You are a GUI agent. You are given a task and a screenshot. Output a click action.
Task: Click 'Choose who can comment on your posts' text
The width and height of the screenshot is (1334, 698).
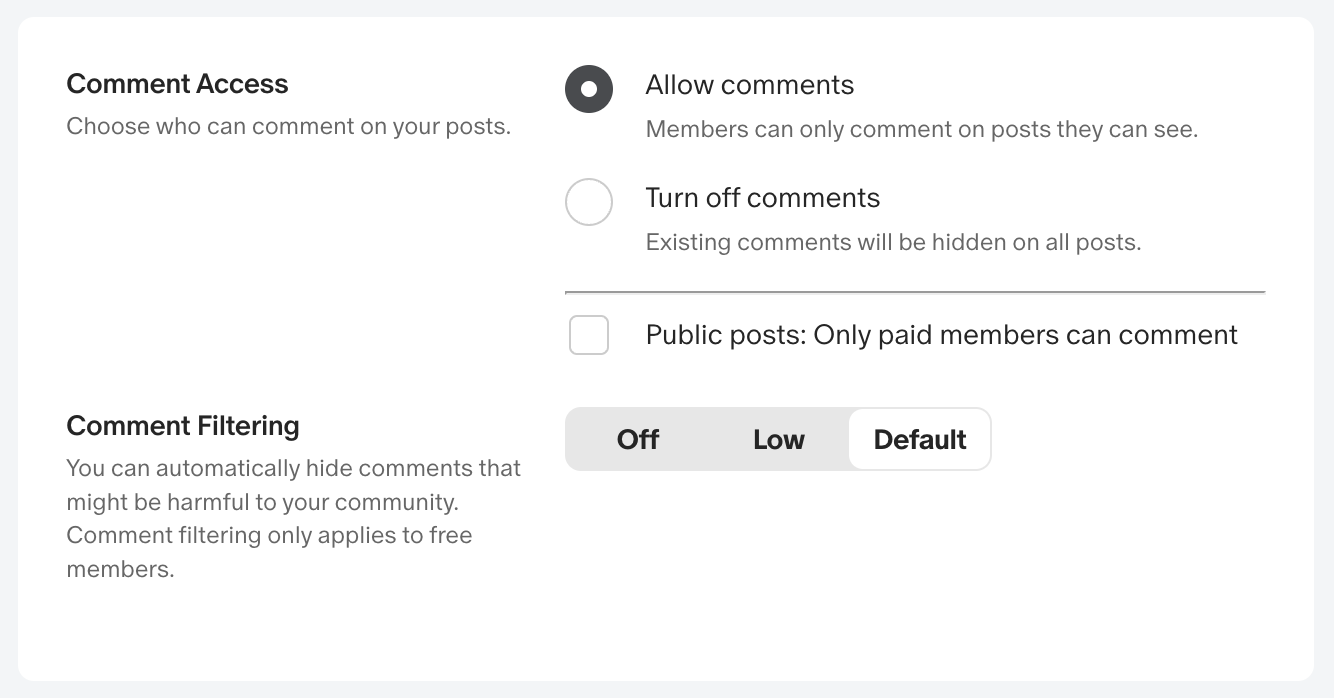point(288,127)
